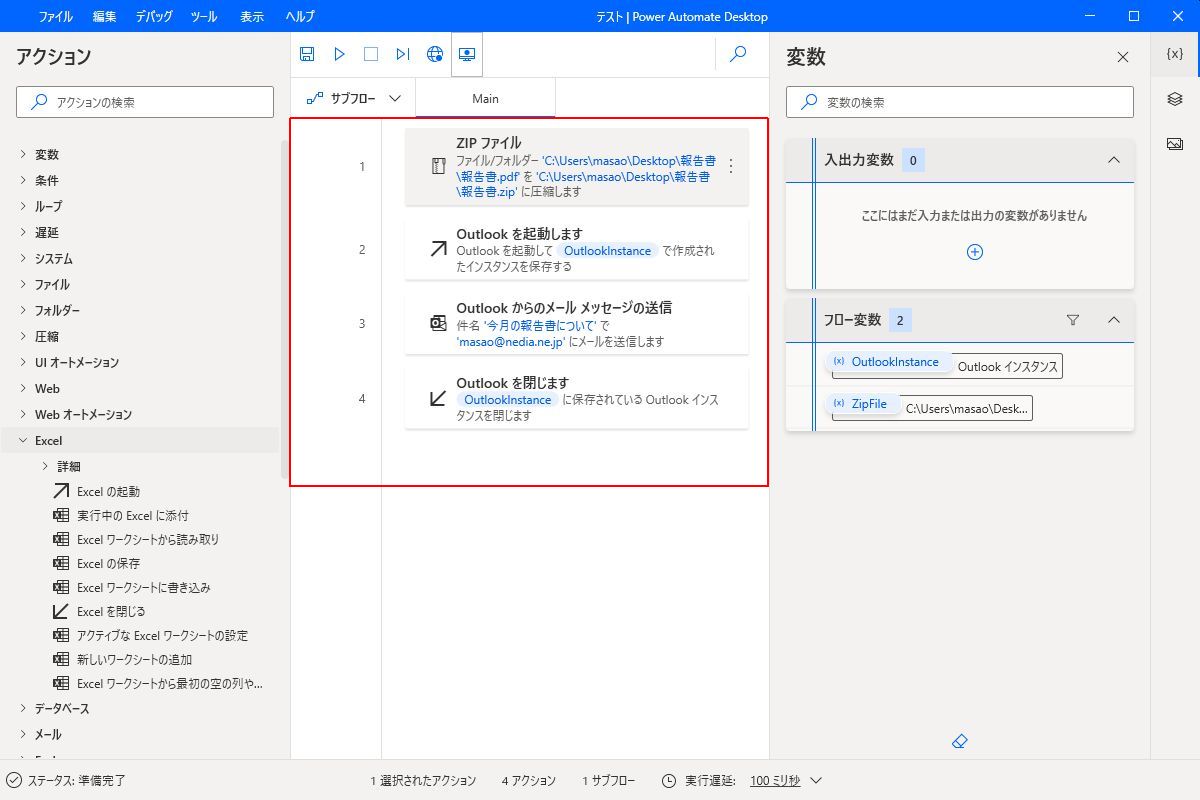
Task: Expand the ループ action group
Action: click(x=23, y=206)
